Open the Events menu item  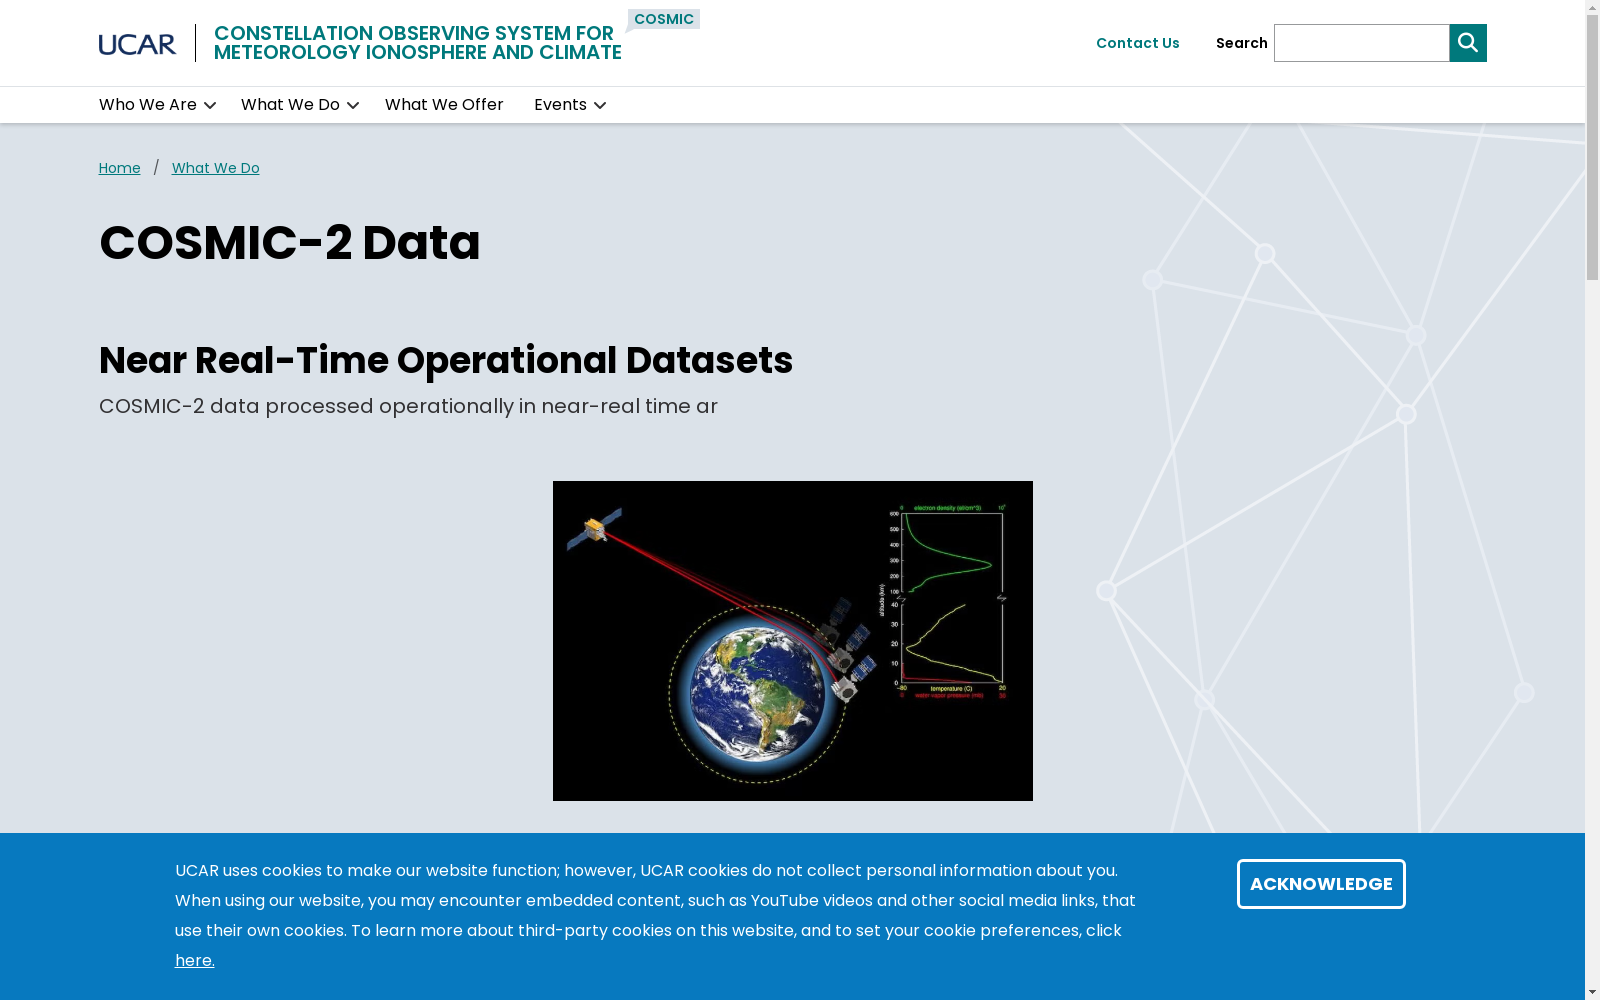560,105
